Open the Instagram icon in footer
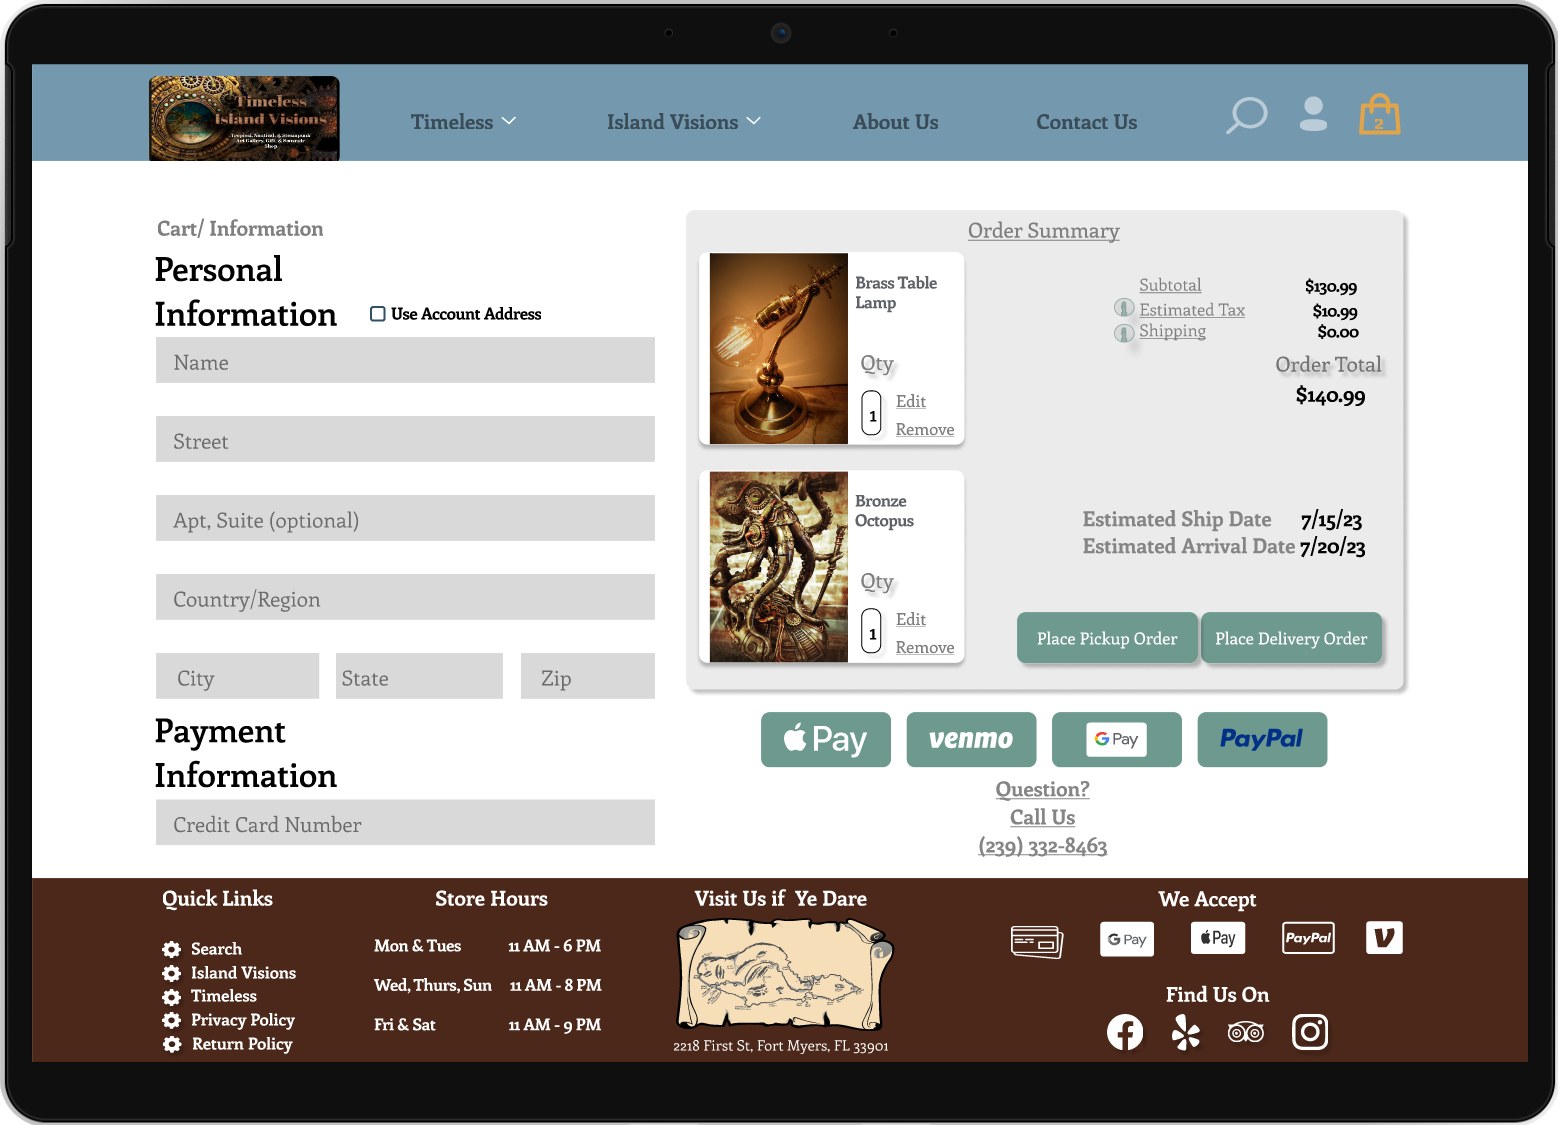Image resolution: width=1558 pixels, height=1125 pixels. coord(1310,1032)
